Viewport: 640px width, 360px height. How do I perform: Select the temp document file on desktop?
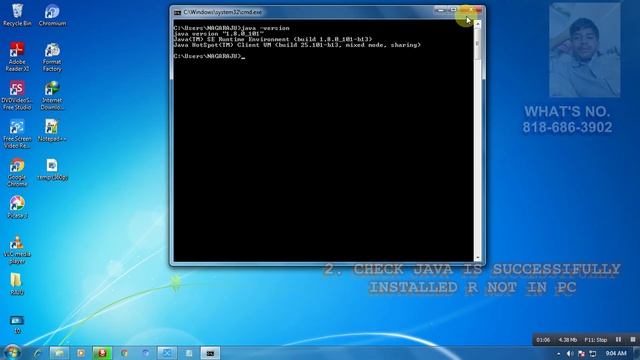(52, 169)
